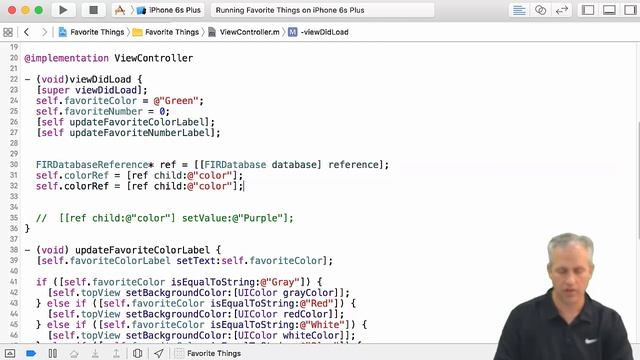
Task: Click self.favoriteNumber = 0 line
Action: point(102,111)
